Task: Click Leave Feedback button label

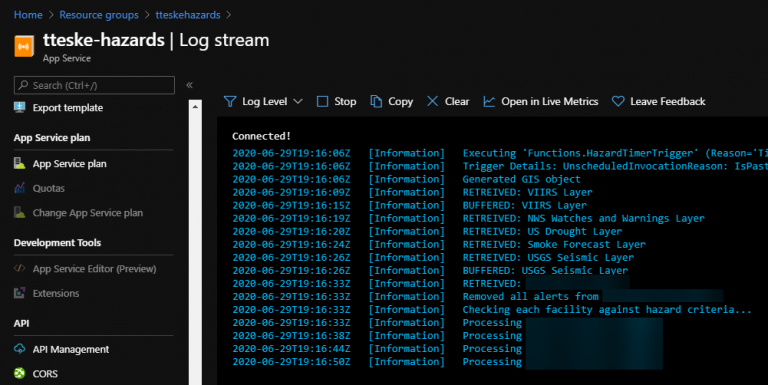Action: [x=668, y=101]
